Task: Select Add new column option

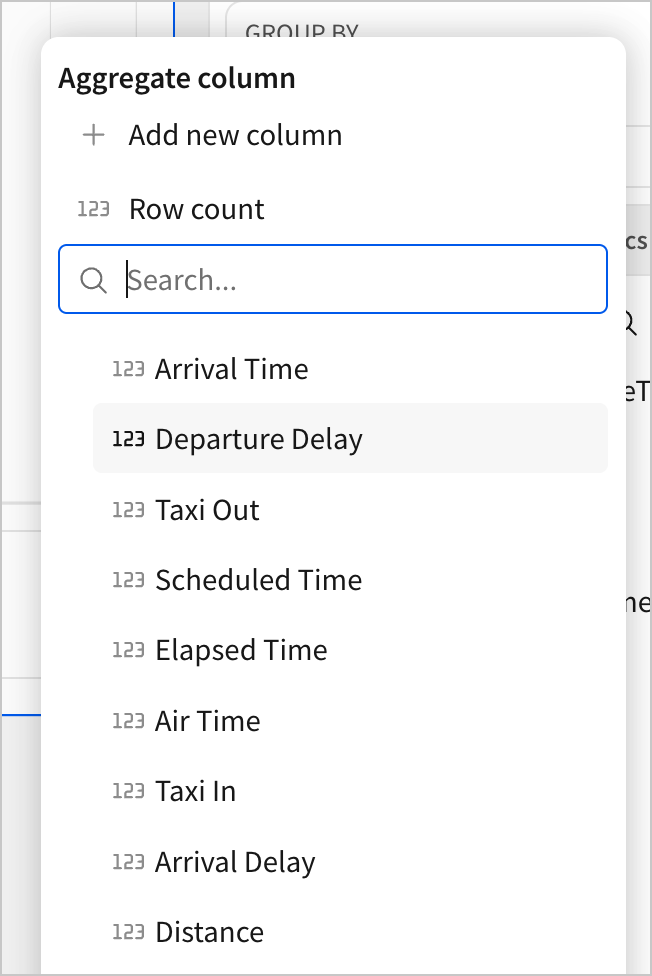Action: pos(235,136)
